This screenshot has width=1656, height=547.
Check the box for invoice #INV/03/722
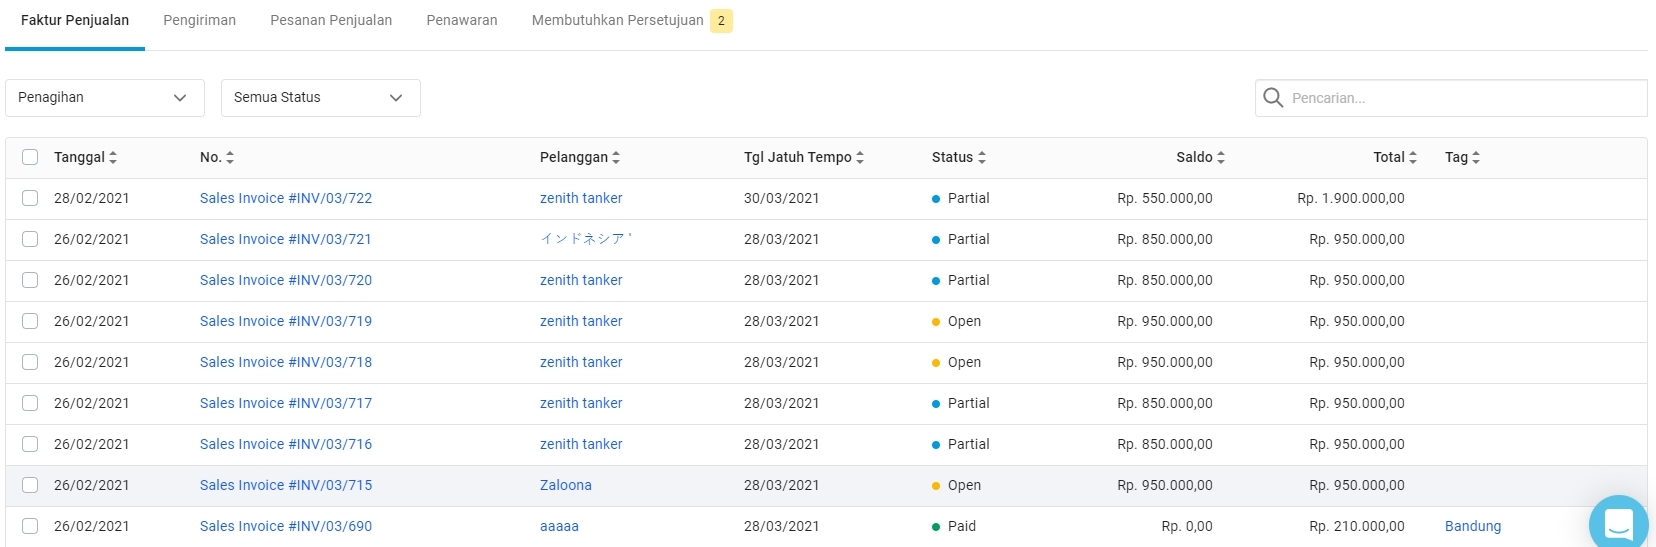click(30, 198)
